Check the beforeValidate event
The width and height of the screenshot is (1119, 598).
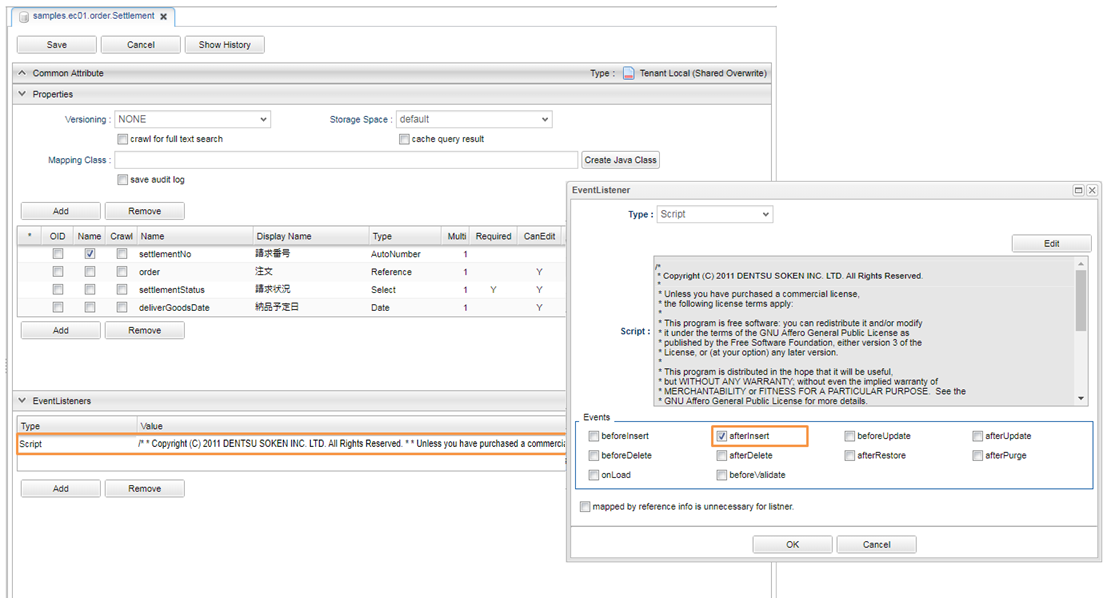coord(721,475)
